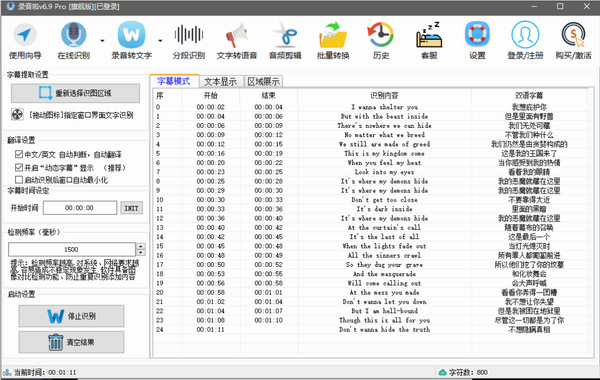Select row "When the lights fade out"
This screenshot has height=380, width=600.
tap(370, 246)
